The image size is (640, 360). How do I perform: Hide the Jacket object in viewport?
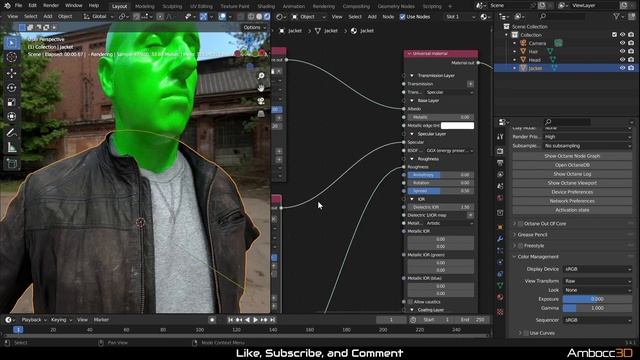[x=622, y=68]
